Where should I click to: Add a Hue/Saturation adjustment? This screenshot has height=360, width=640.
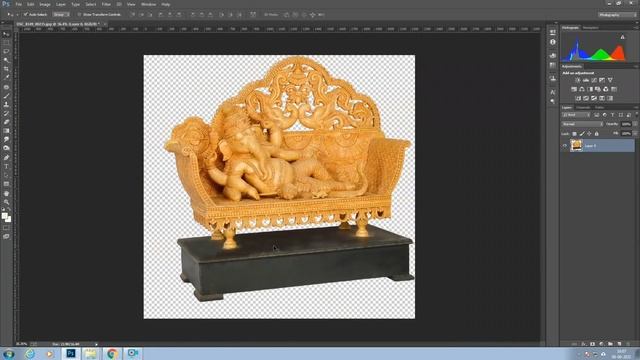pos(574,89)
